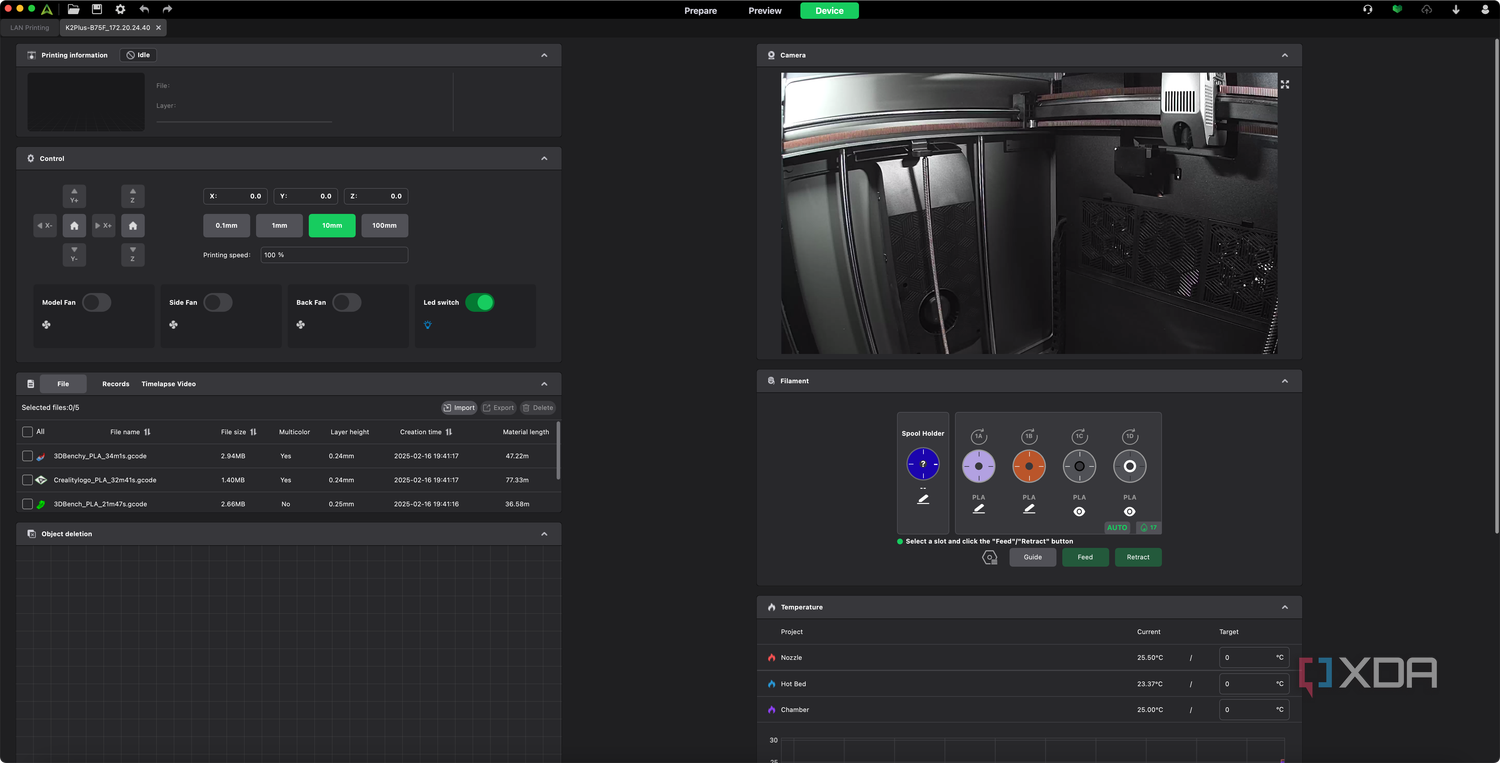Viewport: 1500px width, 763px height.
Task: Expand the camera view to fullscreen
Action: [1285, 84]
